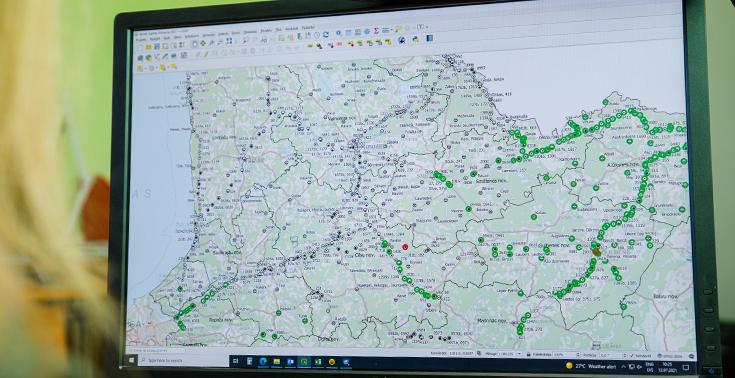This screenshot has height=378, width=735.
Task: Toggle the mouse coordinates extents button
Action: coord(479,353)
